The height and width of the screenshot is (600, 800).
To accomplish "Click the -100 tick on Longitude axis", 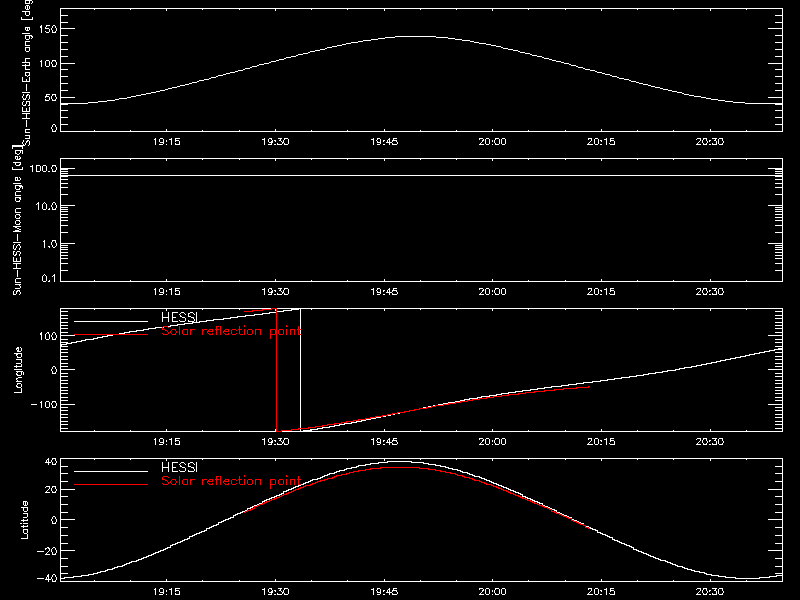I will point(44,404).
